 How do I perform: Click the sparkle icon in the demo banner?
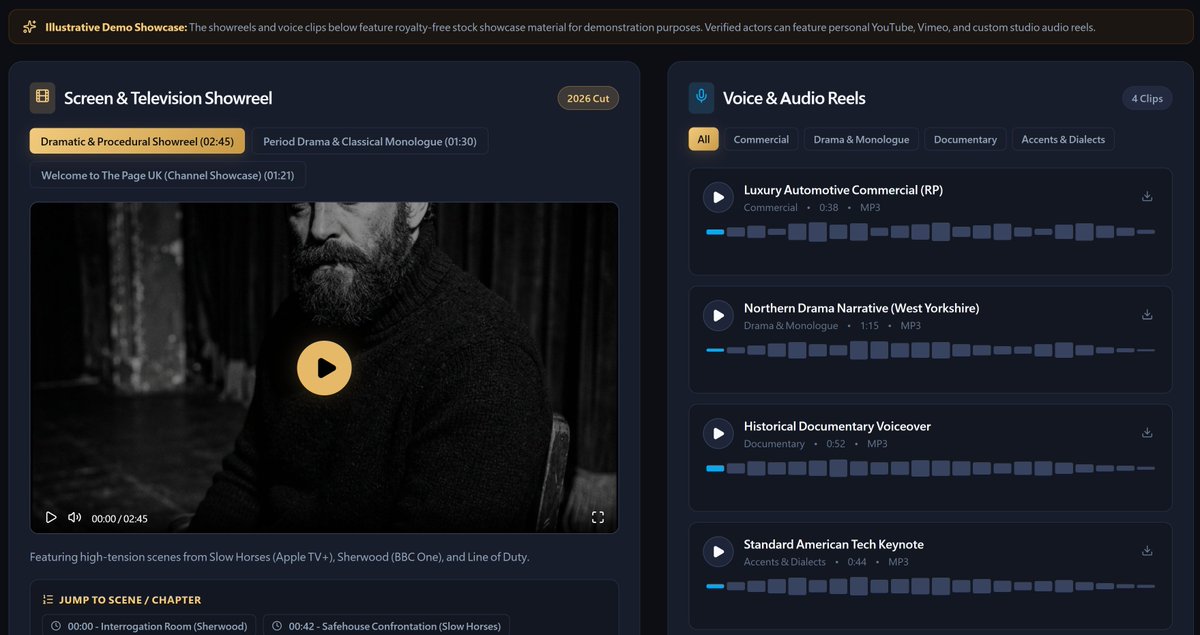point(30,27)
